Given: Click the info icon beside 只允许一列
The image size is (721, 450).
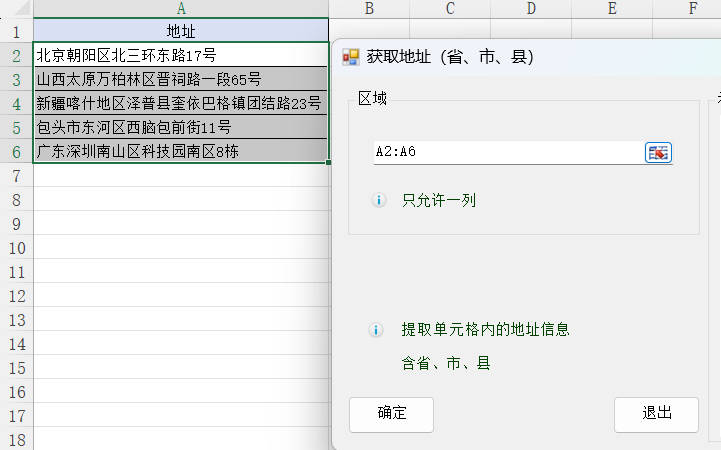Looking at the screenshot, I should [378, 200].
